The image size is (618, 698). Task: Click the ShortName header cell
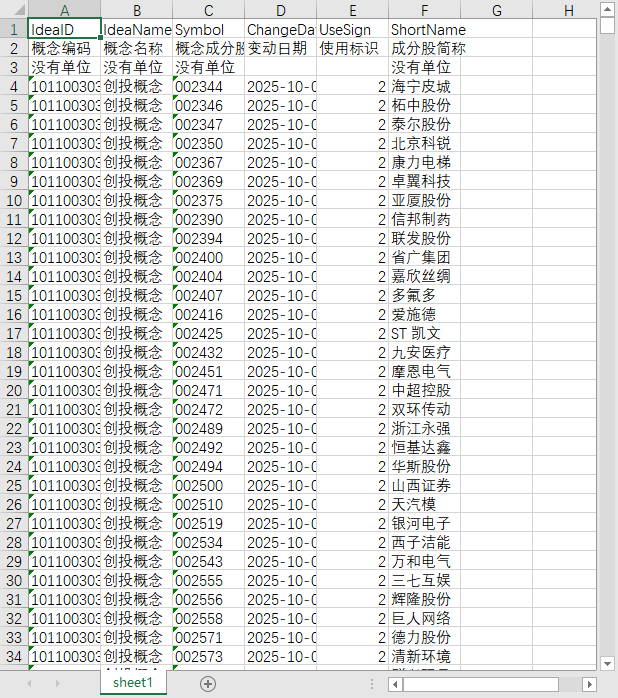point(424,29)
